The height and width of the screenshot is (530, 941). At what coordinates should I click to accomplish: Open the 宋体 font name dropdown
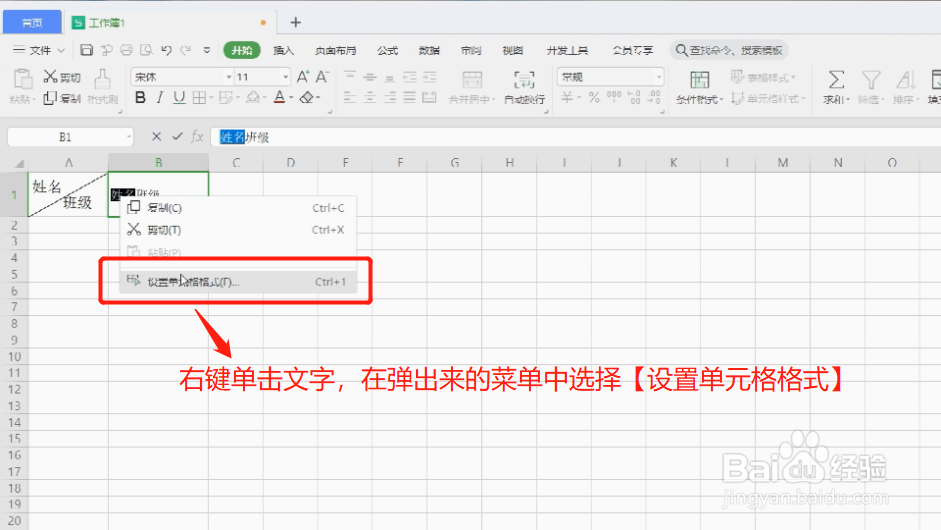229,77
